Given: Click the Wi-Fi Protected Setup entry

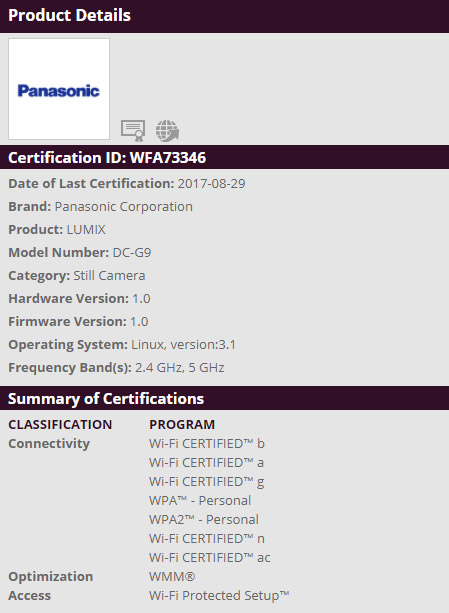Looking at the screenshot, I should tap(219, 595).
